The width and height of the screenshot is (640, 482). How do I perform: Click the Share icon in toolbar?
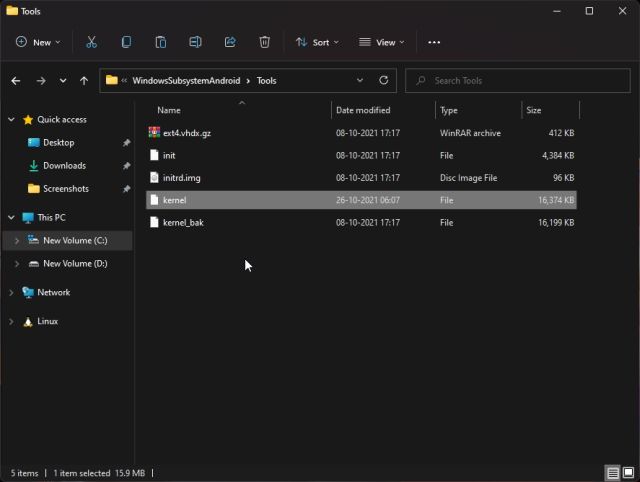230,42
